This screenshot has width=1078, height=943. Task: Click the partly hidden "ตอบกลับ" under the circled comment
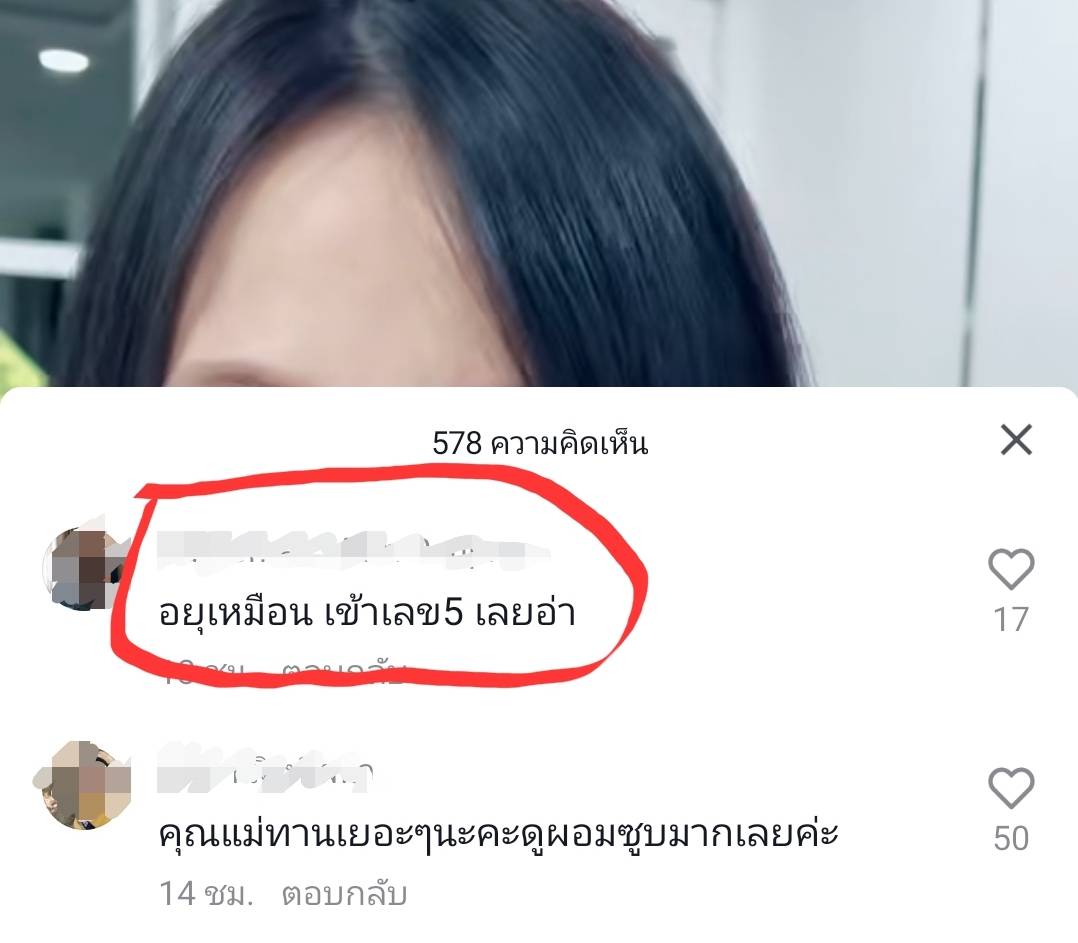pos(344,672)
